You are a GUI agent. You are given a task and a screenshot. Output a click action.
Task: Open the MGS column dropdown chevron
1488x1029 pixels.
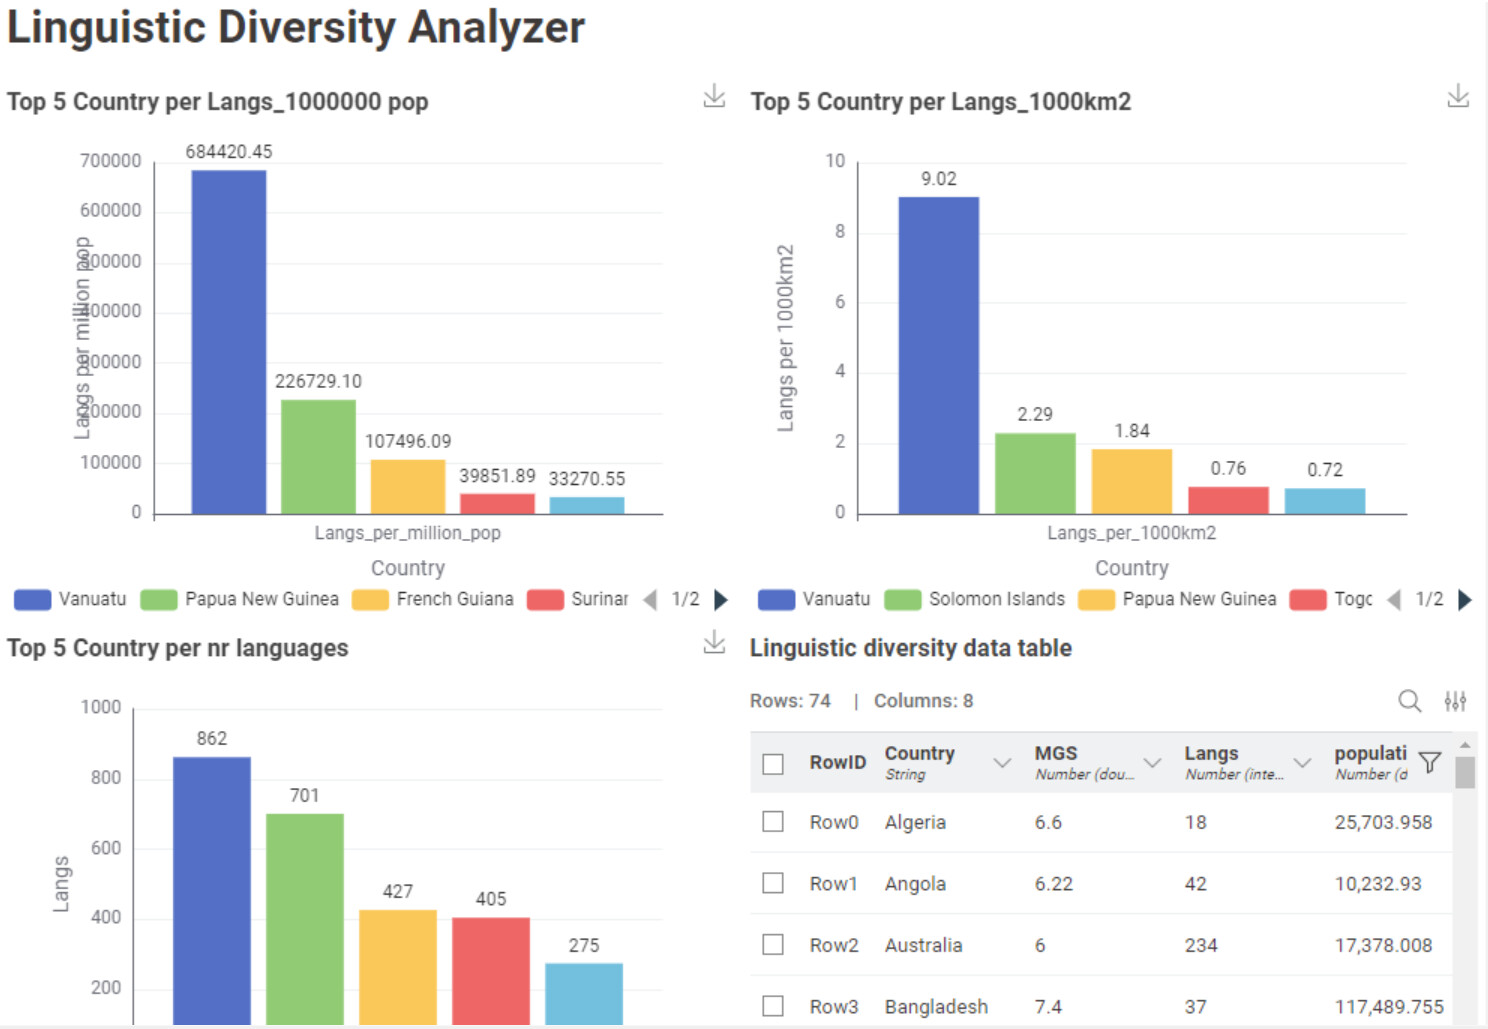point(1152,763)
